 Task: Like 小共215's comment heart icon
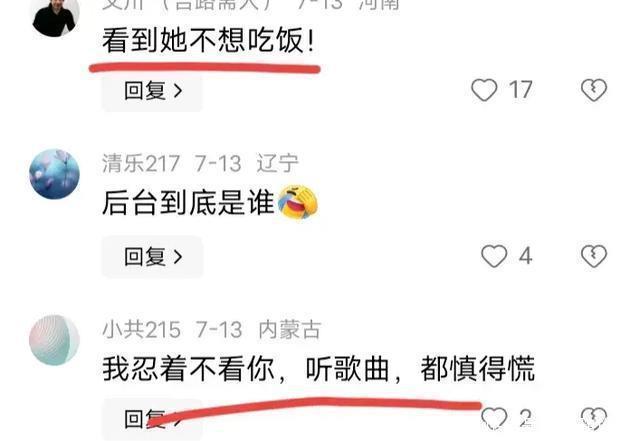494,419
